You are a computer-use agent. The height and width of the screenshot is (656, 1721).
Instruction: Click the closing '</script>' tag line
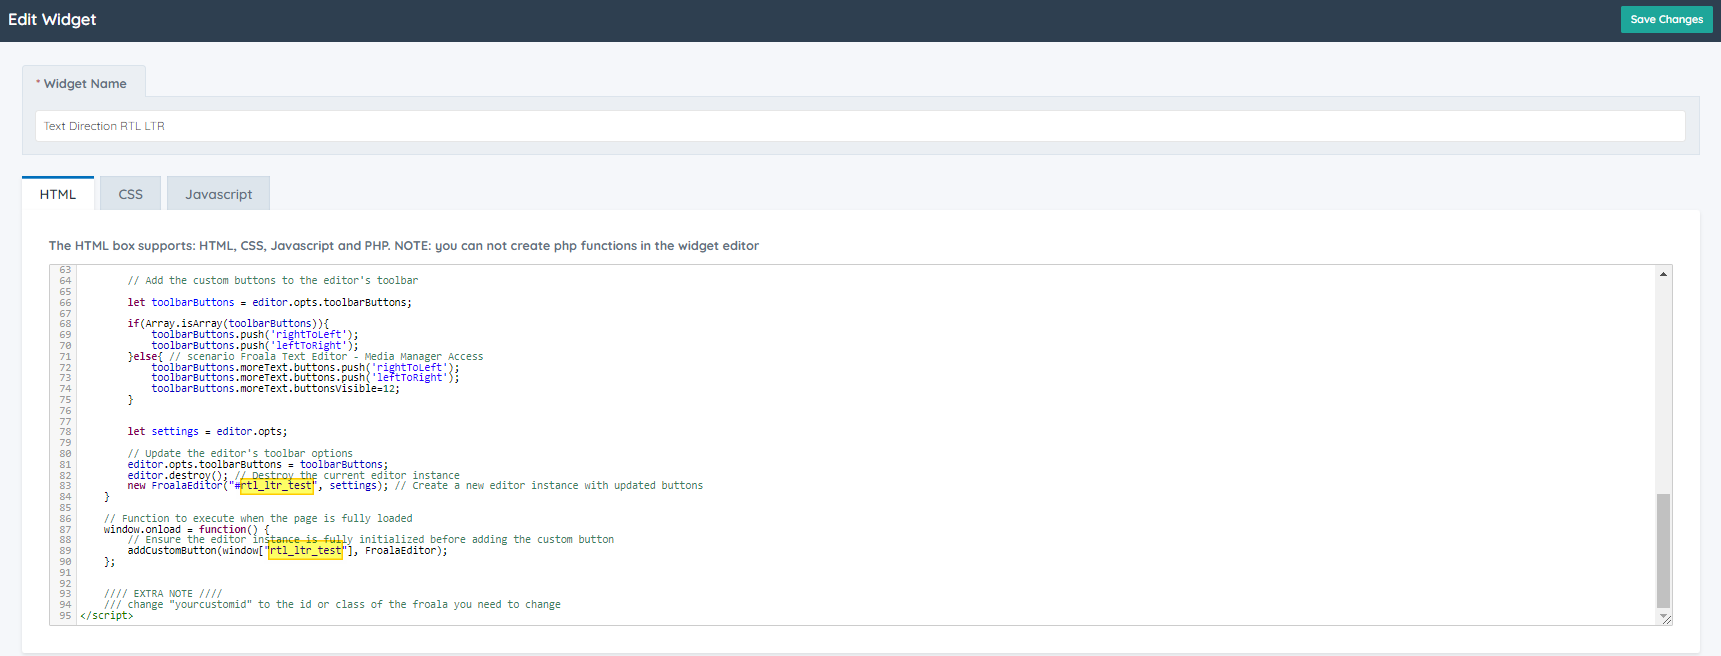(x=106, y=615)
